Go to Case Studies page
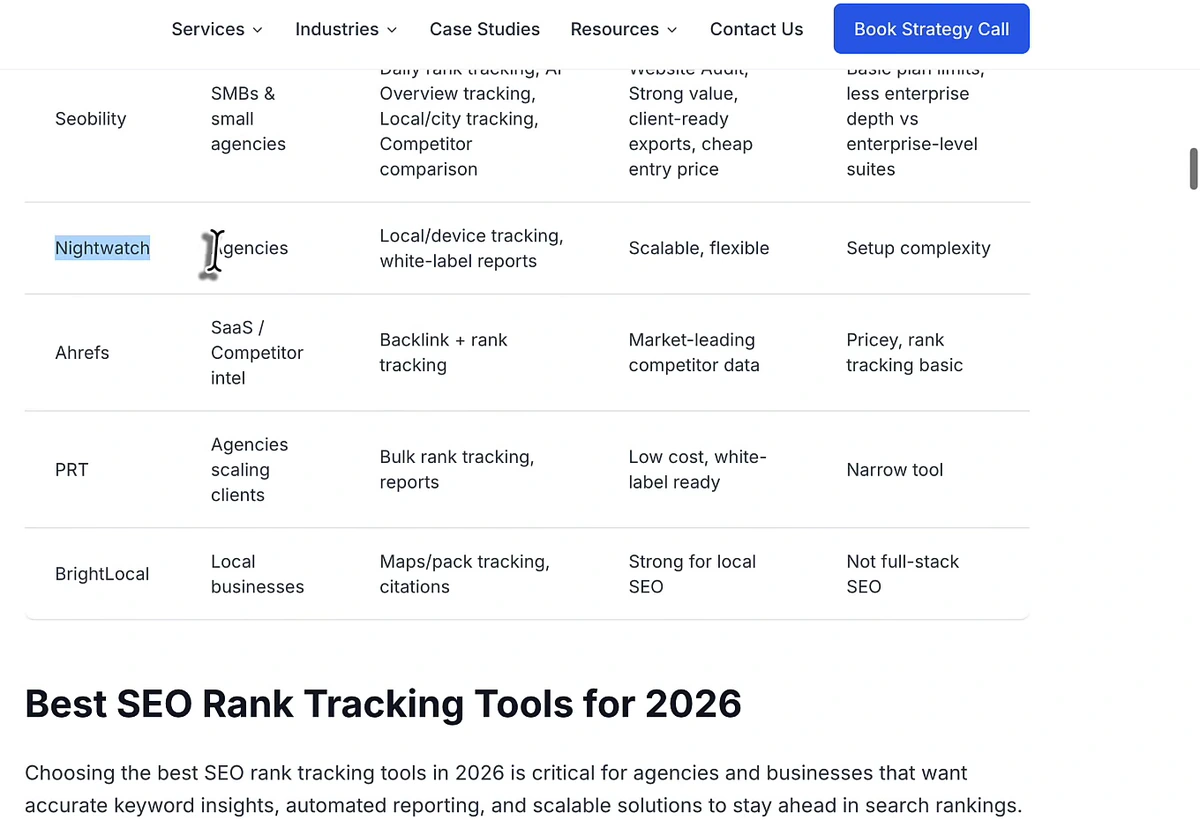The image size is (1200, 820). (x=484, y=29)
